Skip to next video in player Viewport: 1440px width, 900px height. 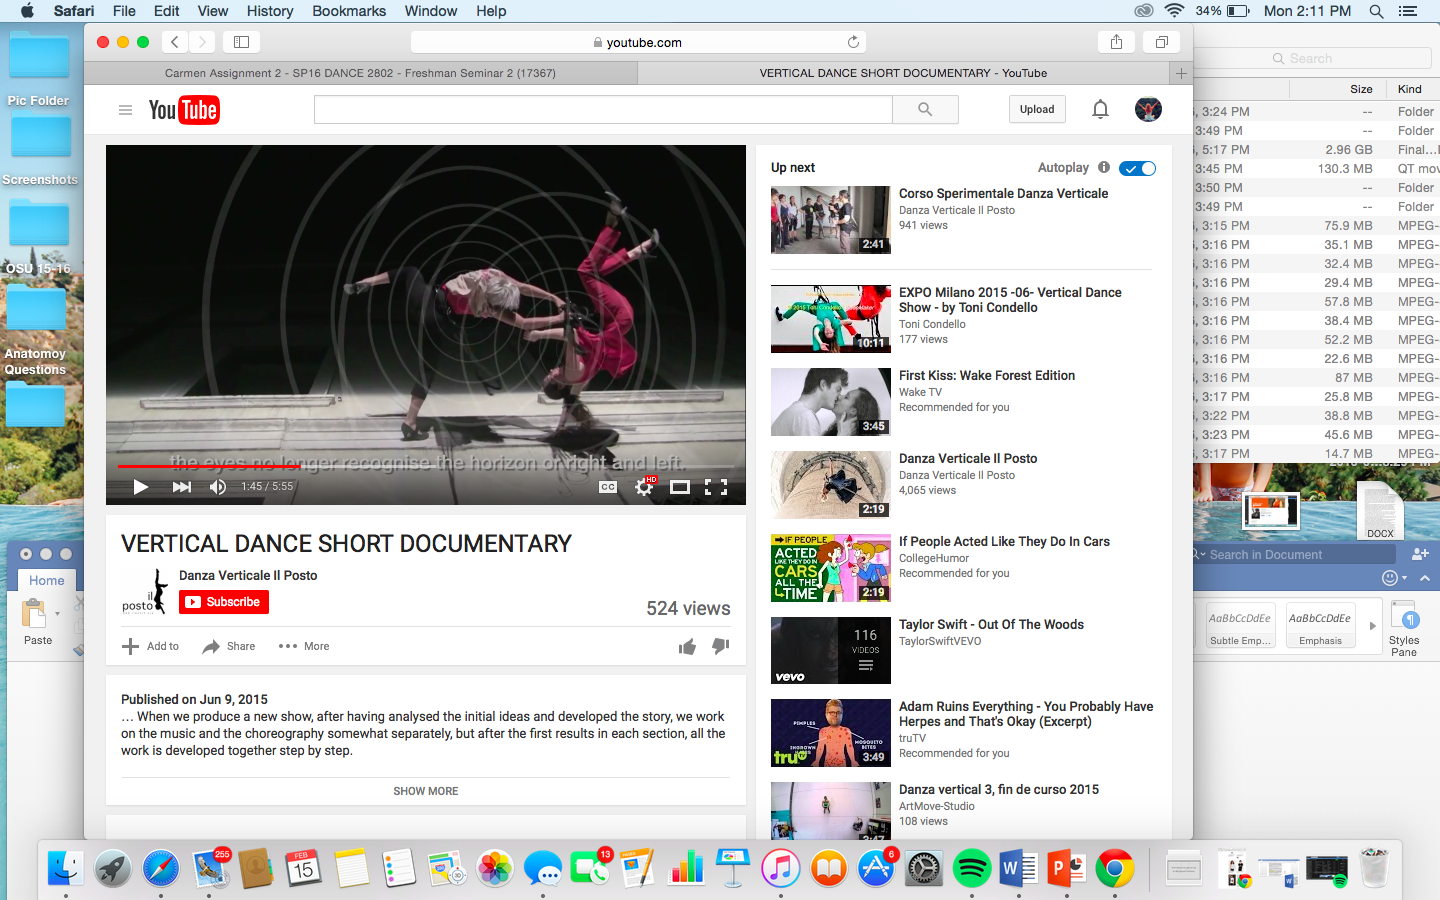pos(181,487)
